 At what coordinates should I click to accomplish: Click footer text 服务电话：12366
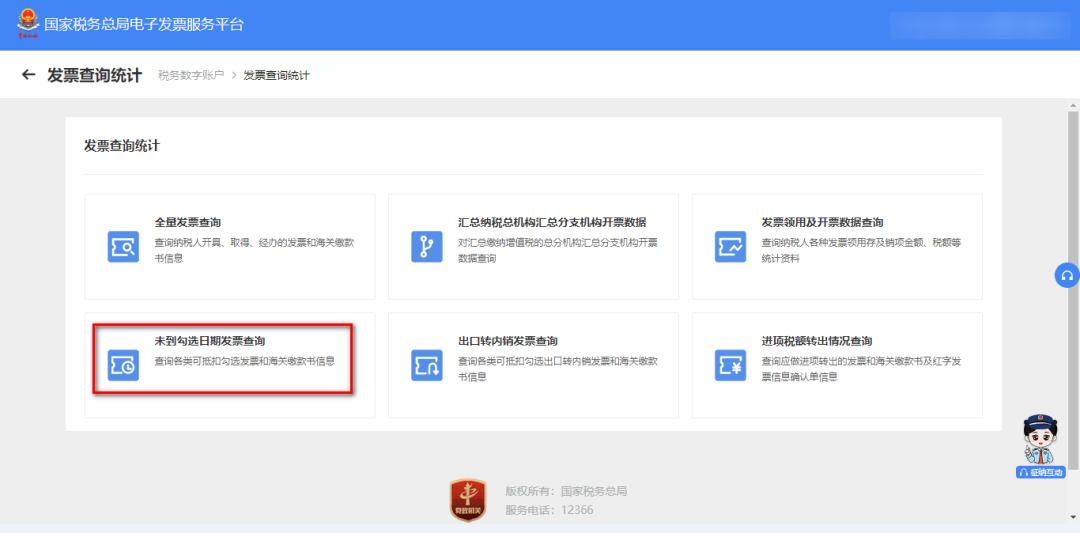[x=549, y=510]
